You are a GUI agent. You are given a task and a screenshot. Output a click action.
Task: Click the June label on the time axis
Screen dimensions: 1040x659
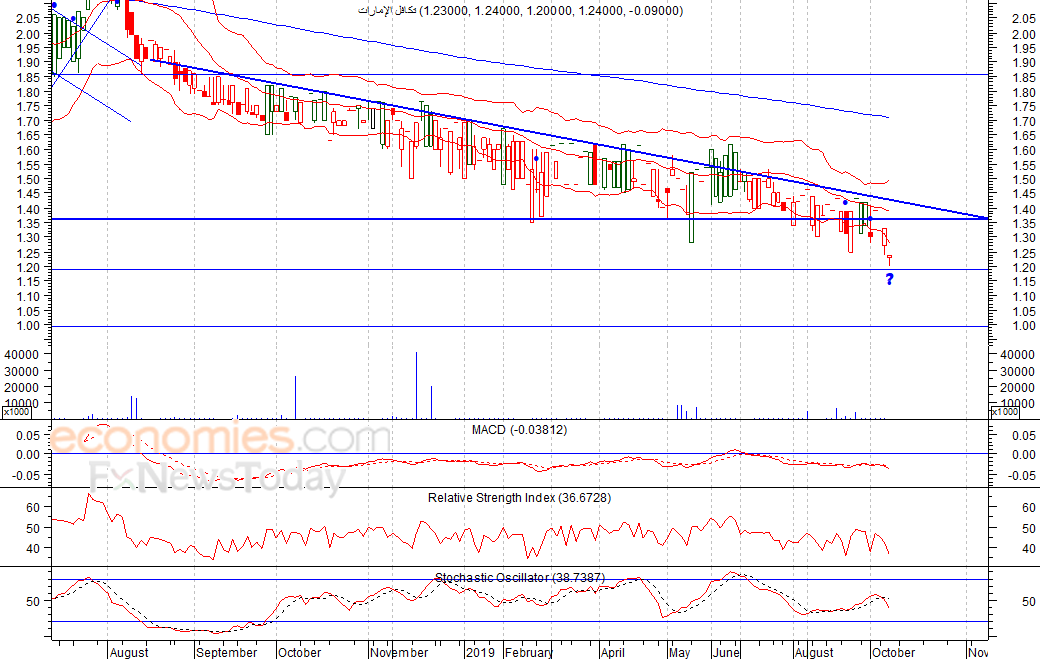(726, 652)
